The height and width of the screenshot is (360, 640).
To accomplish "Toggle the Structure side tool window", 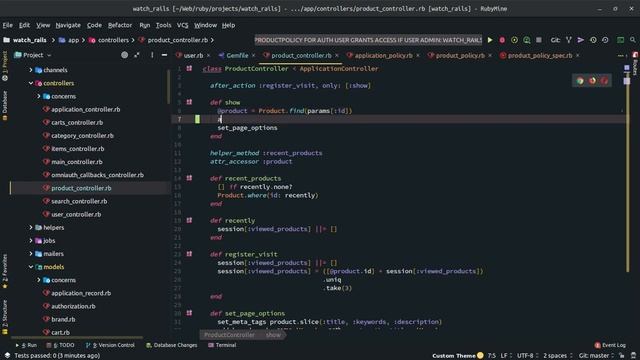I will (5, 318).
